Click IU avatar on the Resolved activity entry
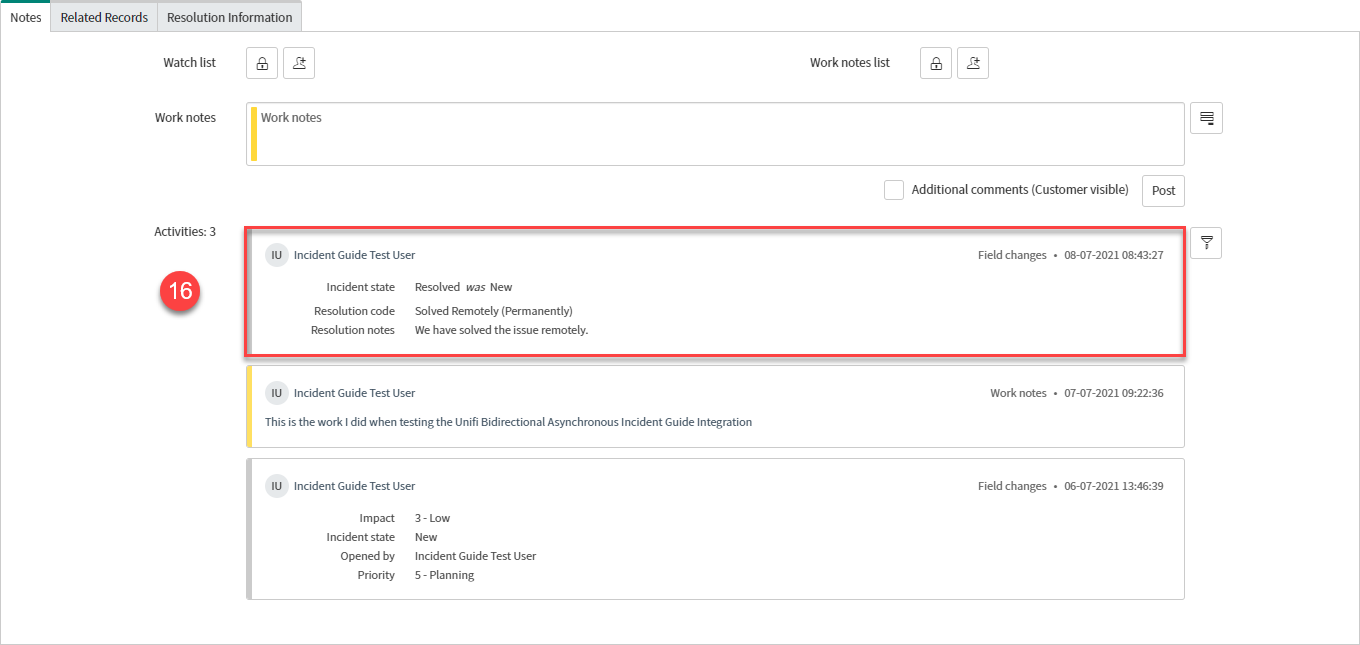 click(x=276, y=255)
